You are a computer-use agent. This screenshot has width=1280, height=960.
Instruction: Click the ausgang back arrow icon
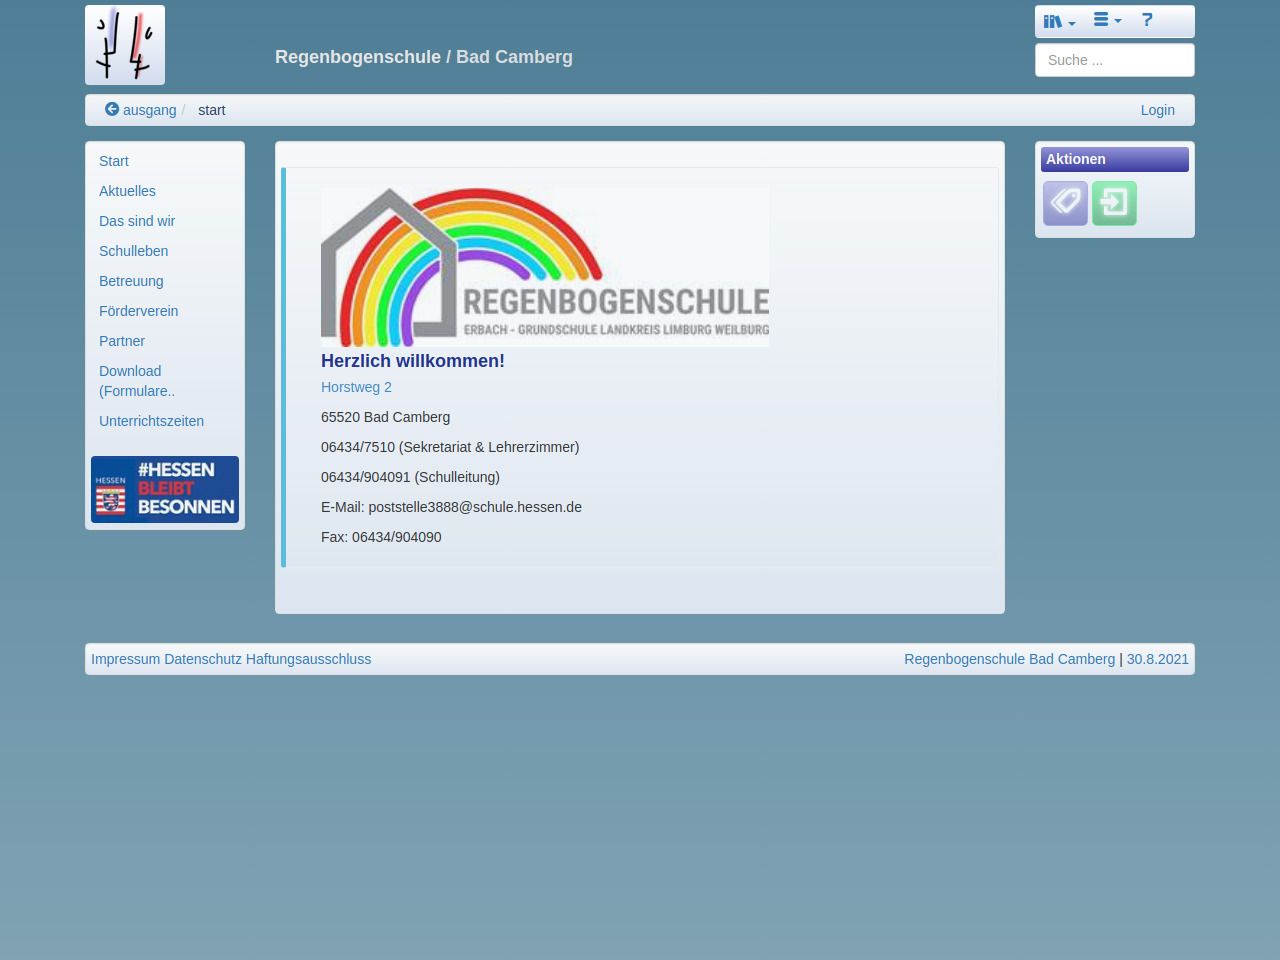(112, 109)
